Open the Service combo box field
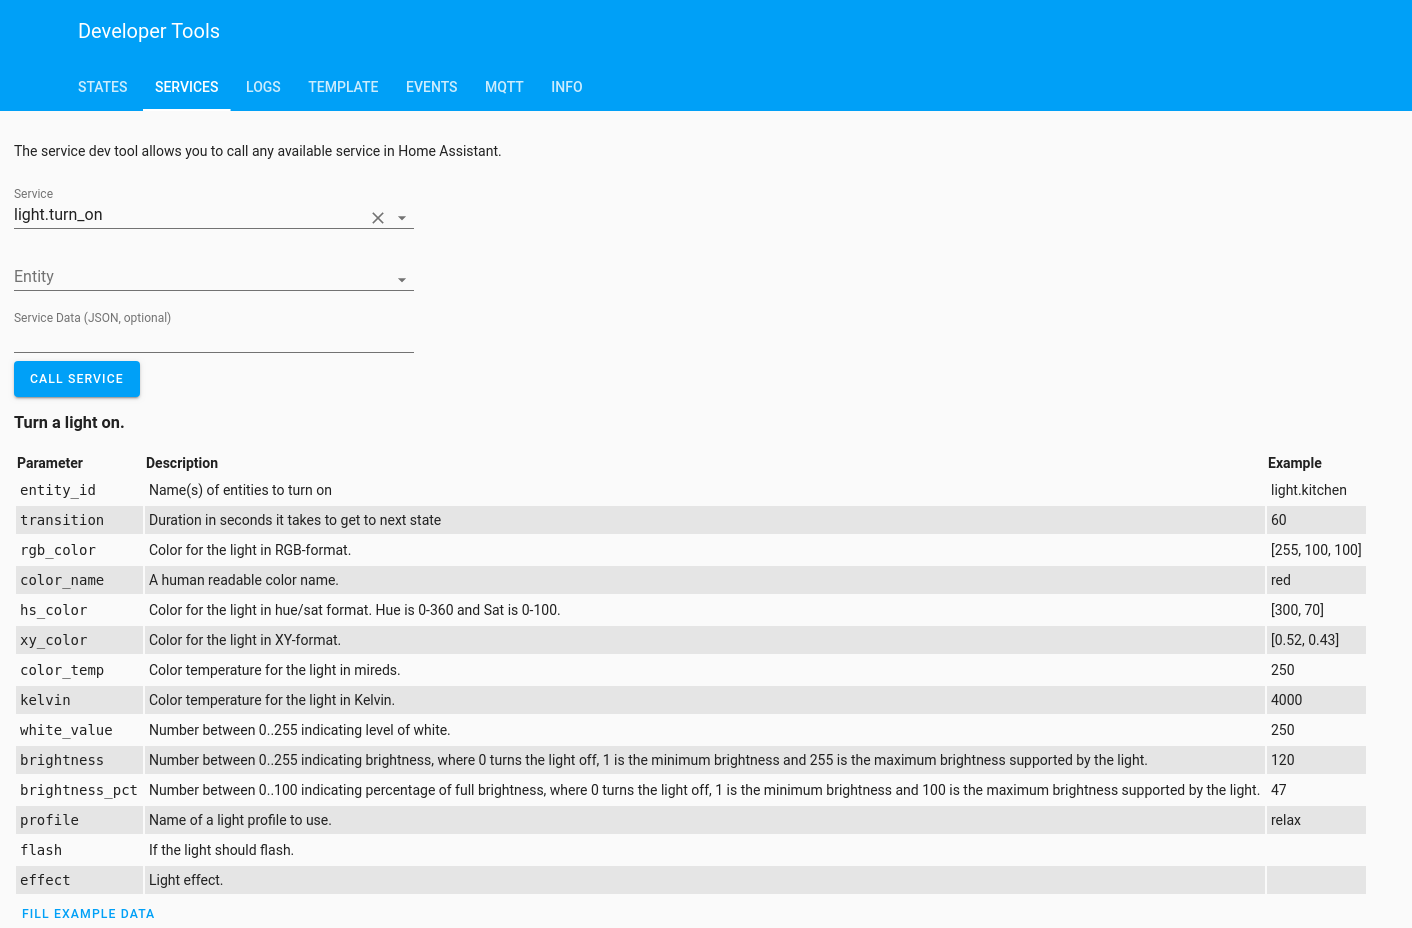The image size is (1412, 928). pos(180,214)
